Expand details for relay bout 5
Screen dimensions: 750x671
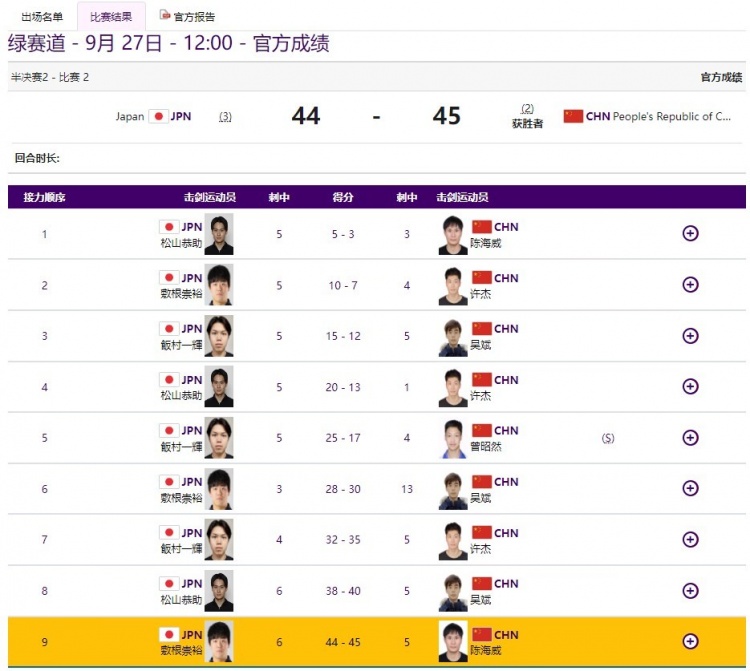(690, 438)
